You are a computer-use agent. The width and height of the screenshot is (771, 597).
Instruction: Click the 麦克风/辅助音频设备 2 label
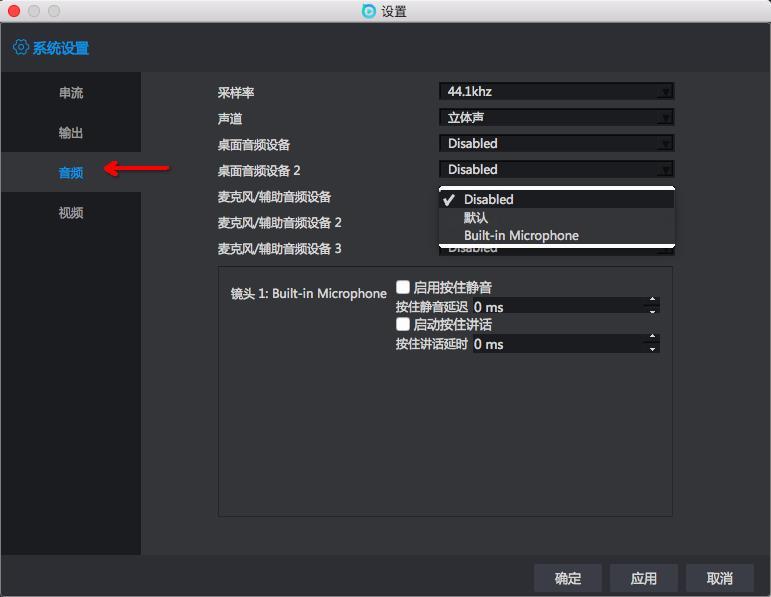coord(279,223)
